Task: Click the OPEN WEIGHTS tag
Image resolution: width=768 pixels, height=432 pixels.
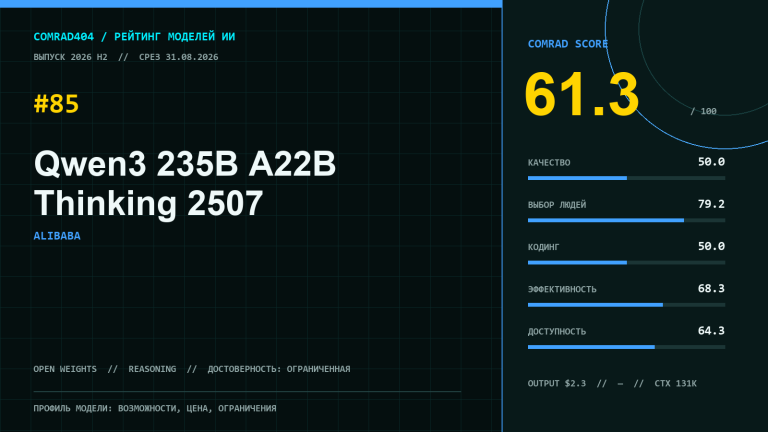Action: pyautogui.click(x=65, y=369)
